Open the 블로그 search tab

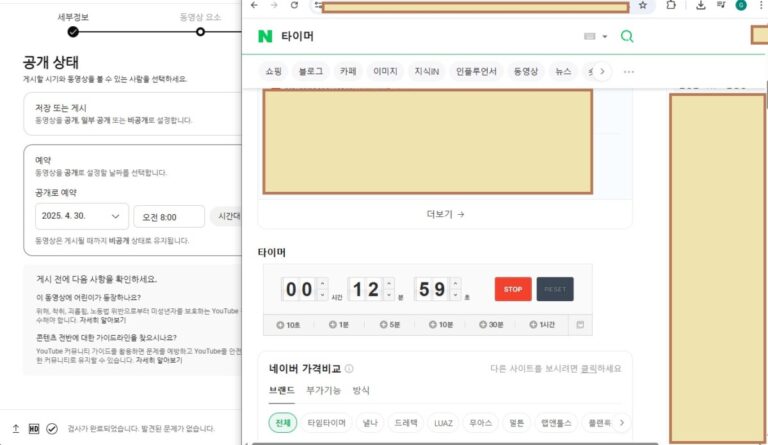click(311, 71)
